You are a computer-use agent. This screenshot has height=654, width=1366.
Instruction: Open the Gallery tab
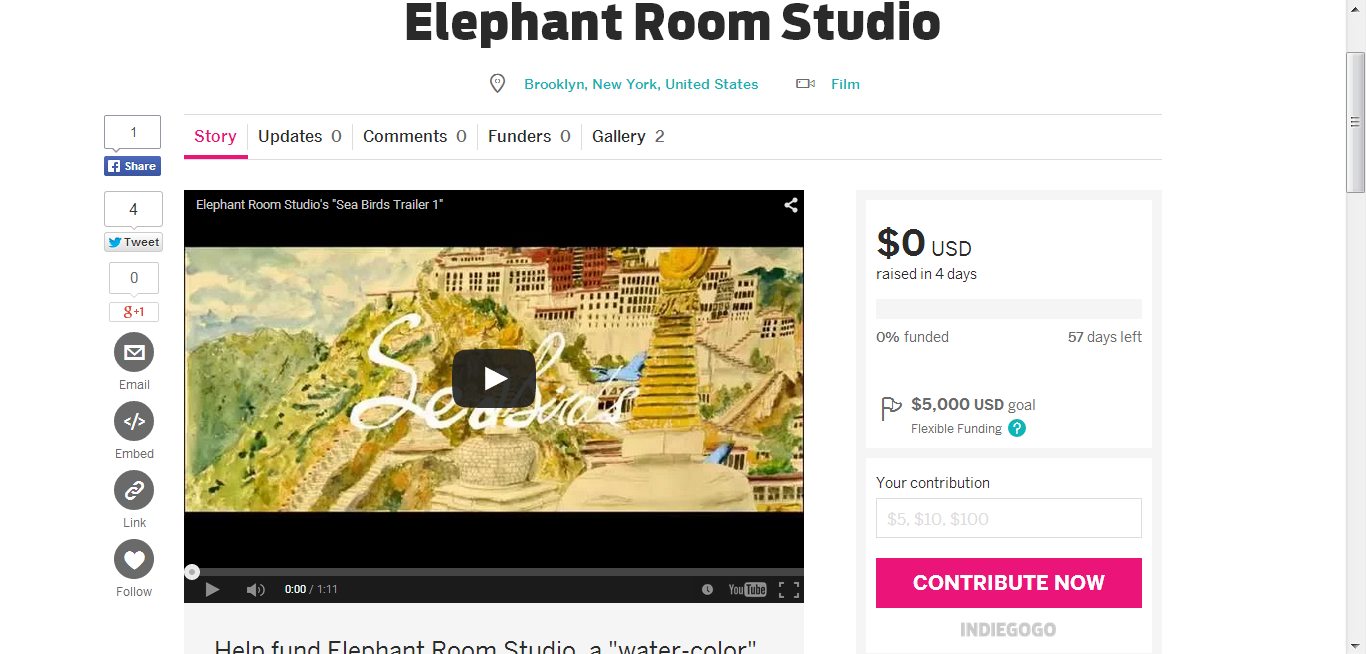(628, 136)
